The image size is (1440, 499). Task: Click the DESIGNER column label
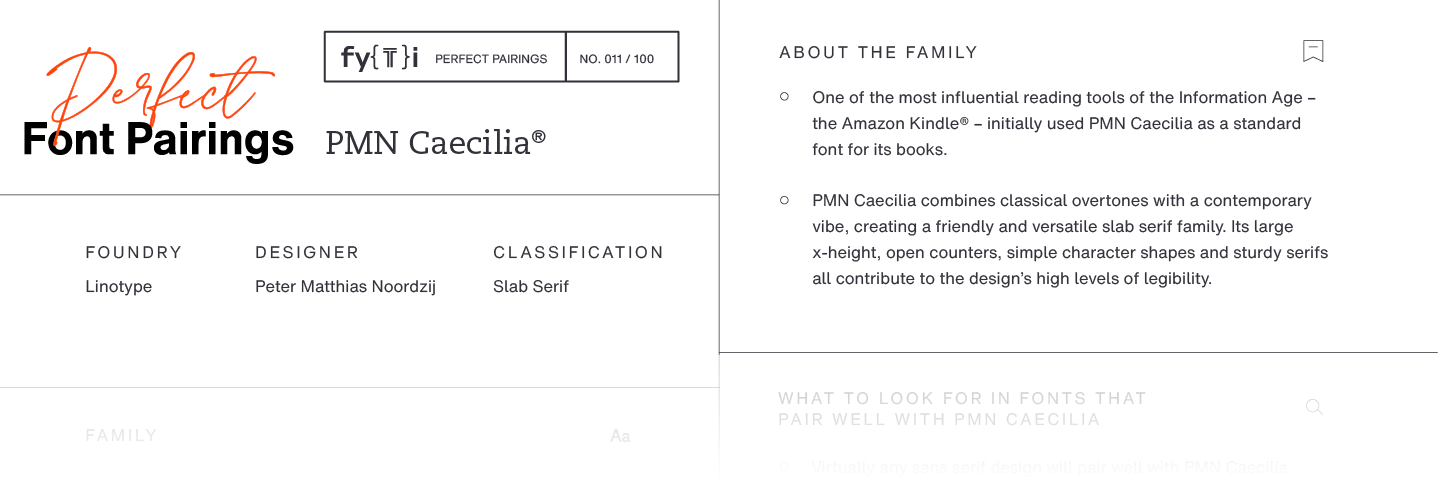coord(307,252)
